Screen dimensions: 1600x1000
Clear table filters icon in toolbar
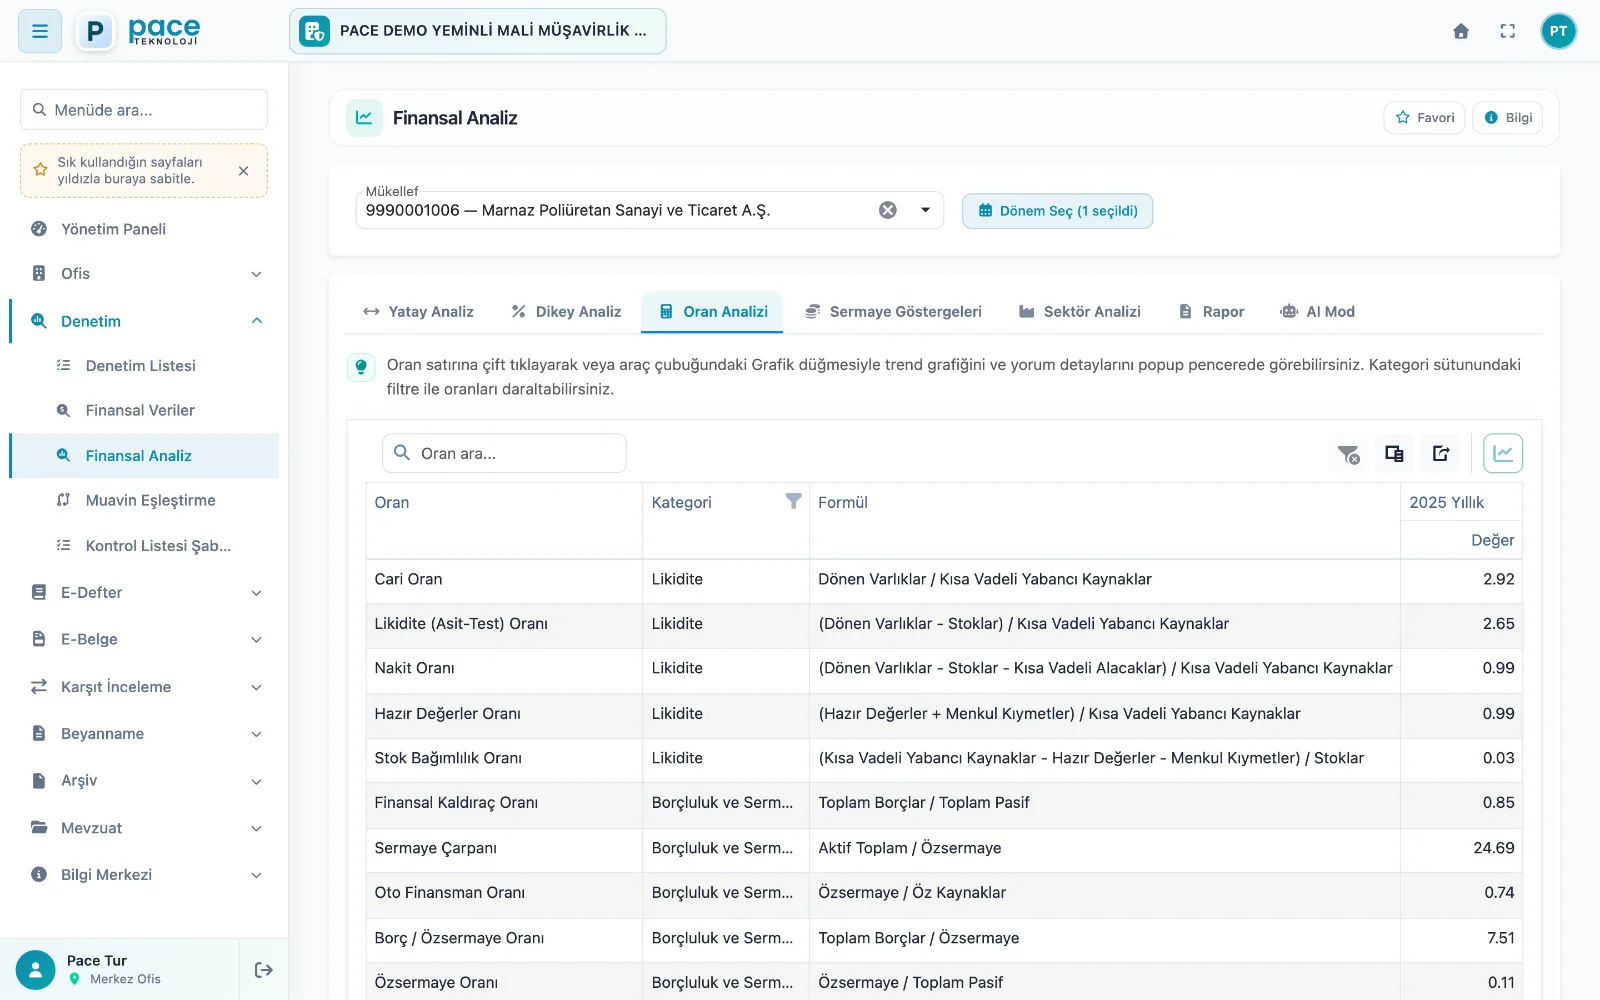point(1348,454)
